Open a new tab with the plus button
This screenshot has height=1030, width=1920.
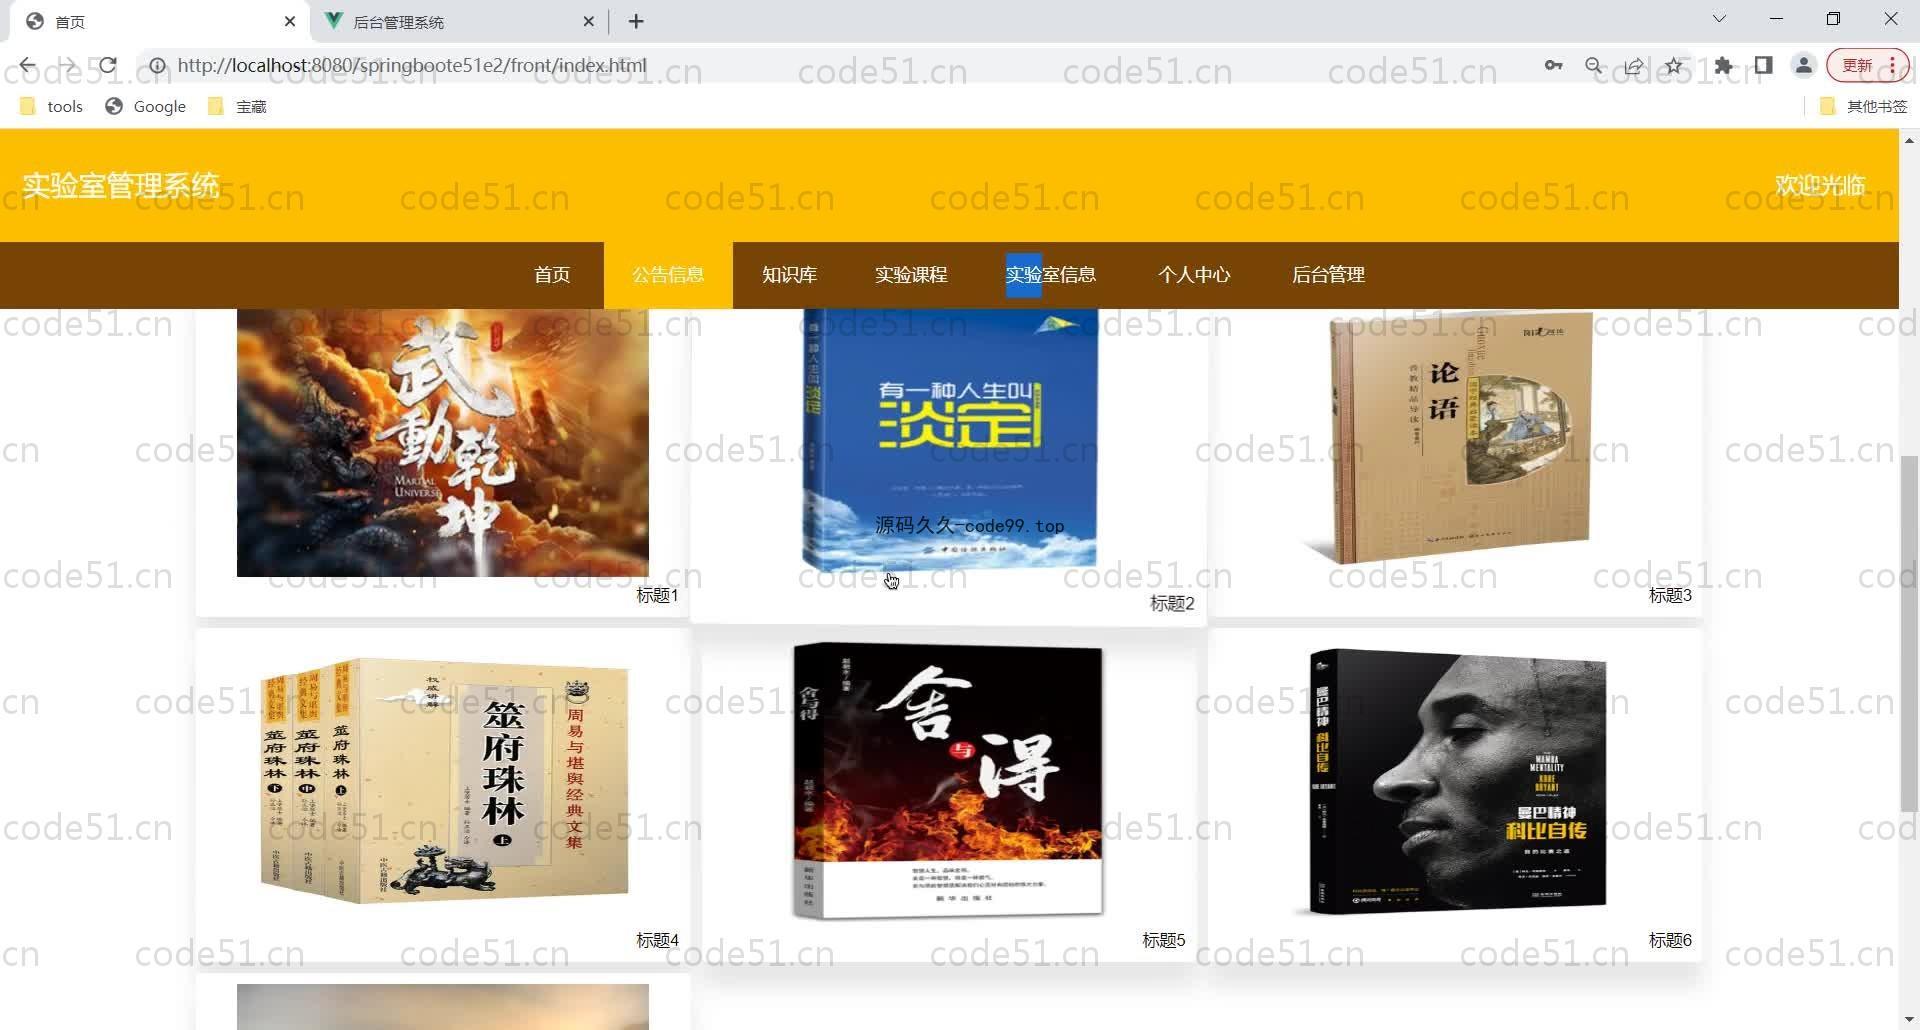click(x=636, y=21)
